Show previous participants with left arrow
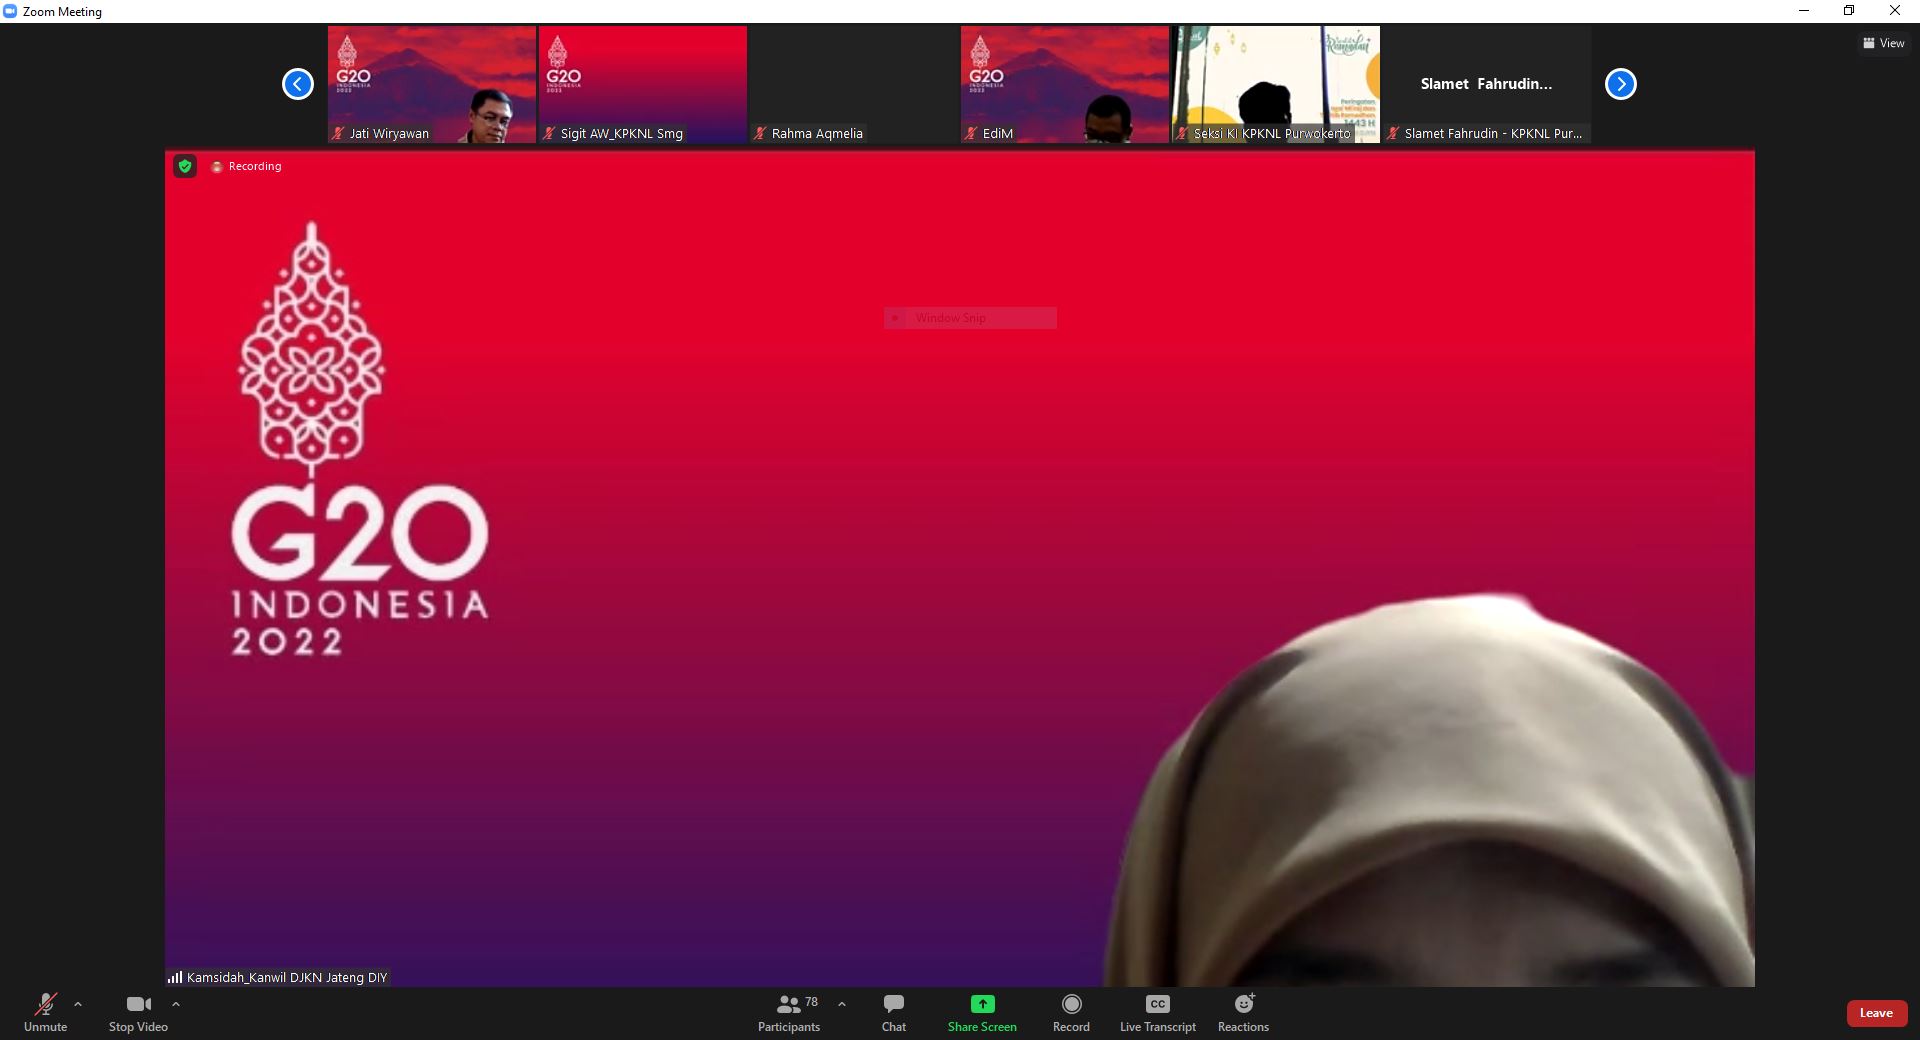 [x=298, y=84]
